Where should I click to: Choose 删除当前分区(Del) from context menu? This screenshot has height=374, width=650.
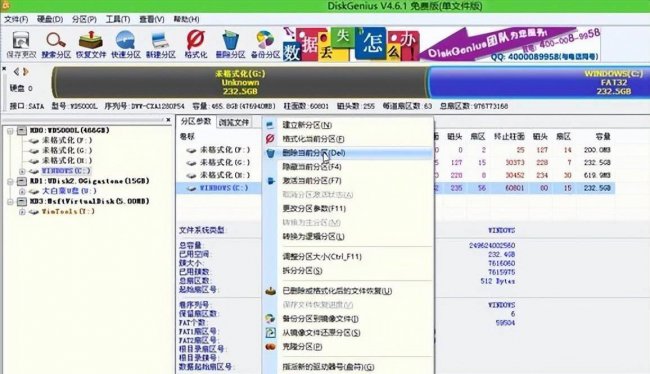[x=348, y=153]
